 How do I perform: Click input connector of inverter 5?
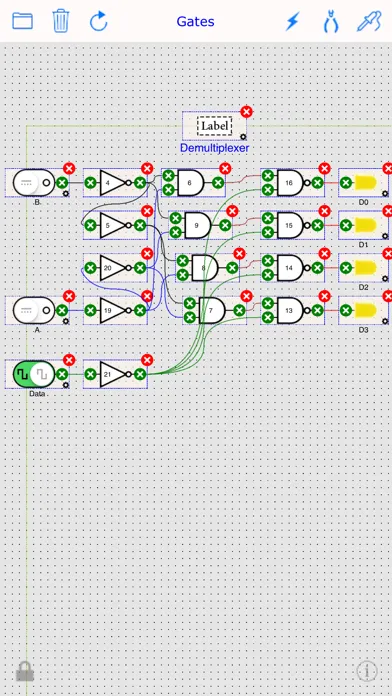point(90,225)
